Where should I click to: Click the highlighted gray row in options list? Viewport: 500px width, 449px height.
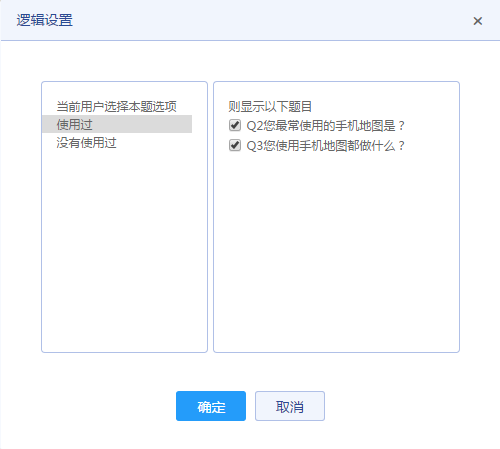click(117, 124)
